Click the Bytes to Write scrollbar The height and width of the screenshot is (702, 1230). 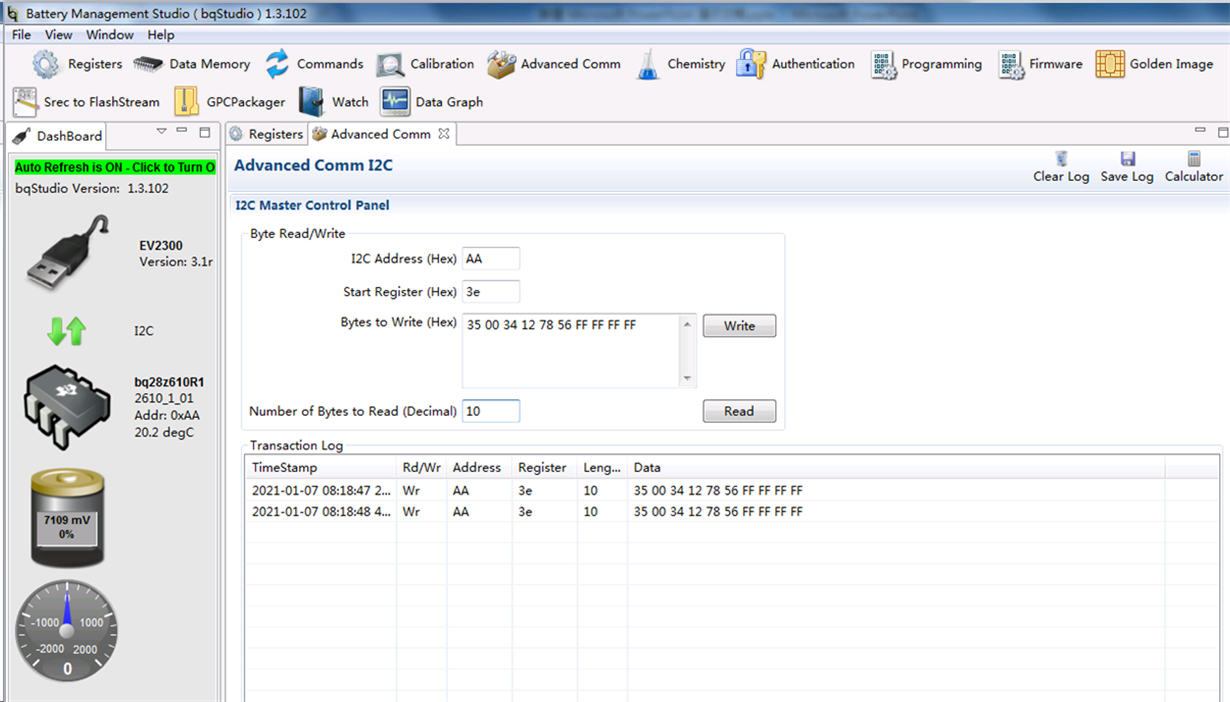tap(688, 351)
